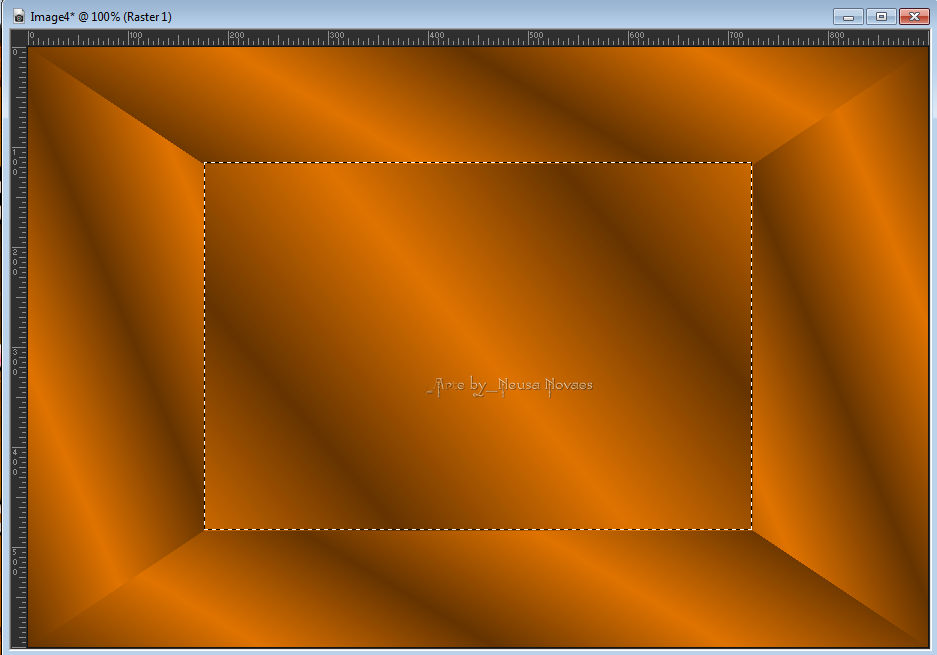Image resolution: width=937 pixels, height=655 pixels.
Task: Click the 'Image4* @ 100% (Raster 1)' title text
Action: click(101, 17)
